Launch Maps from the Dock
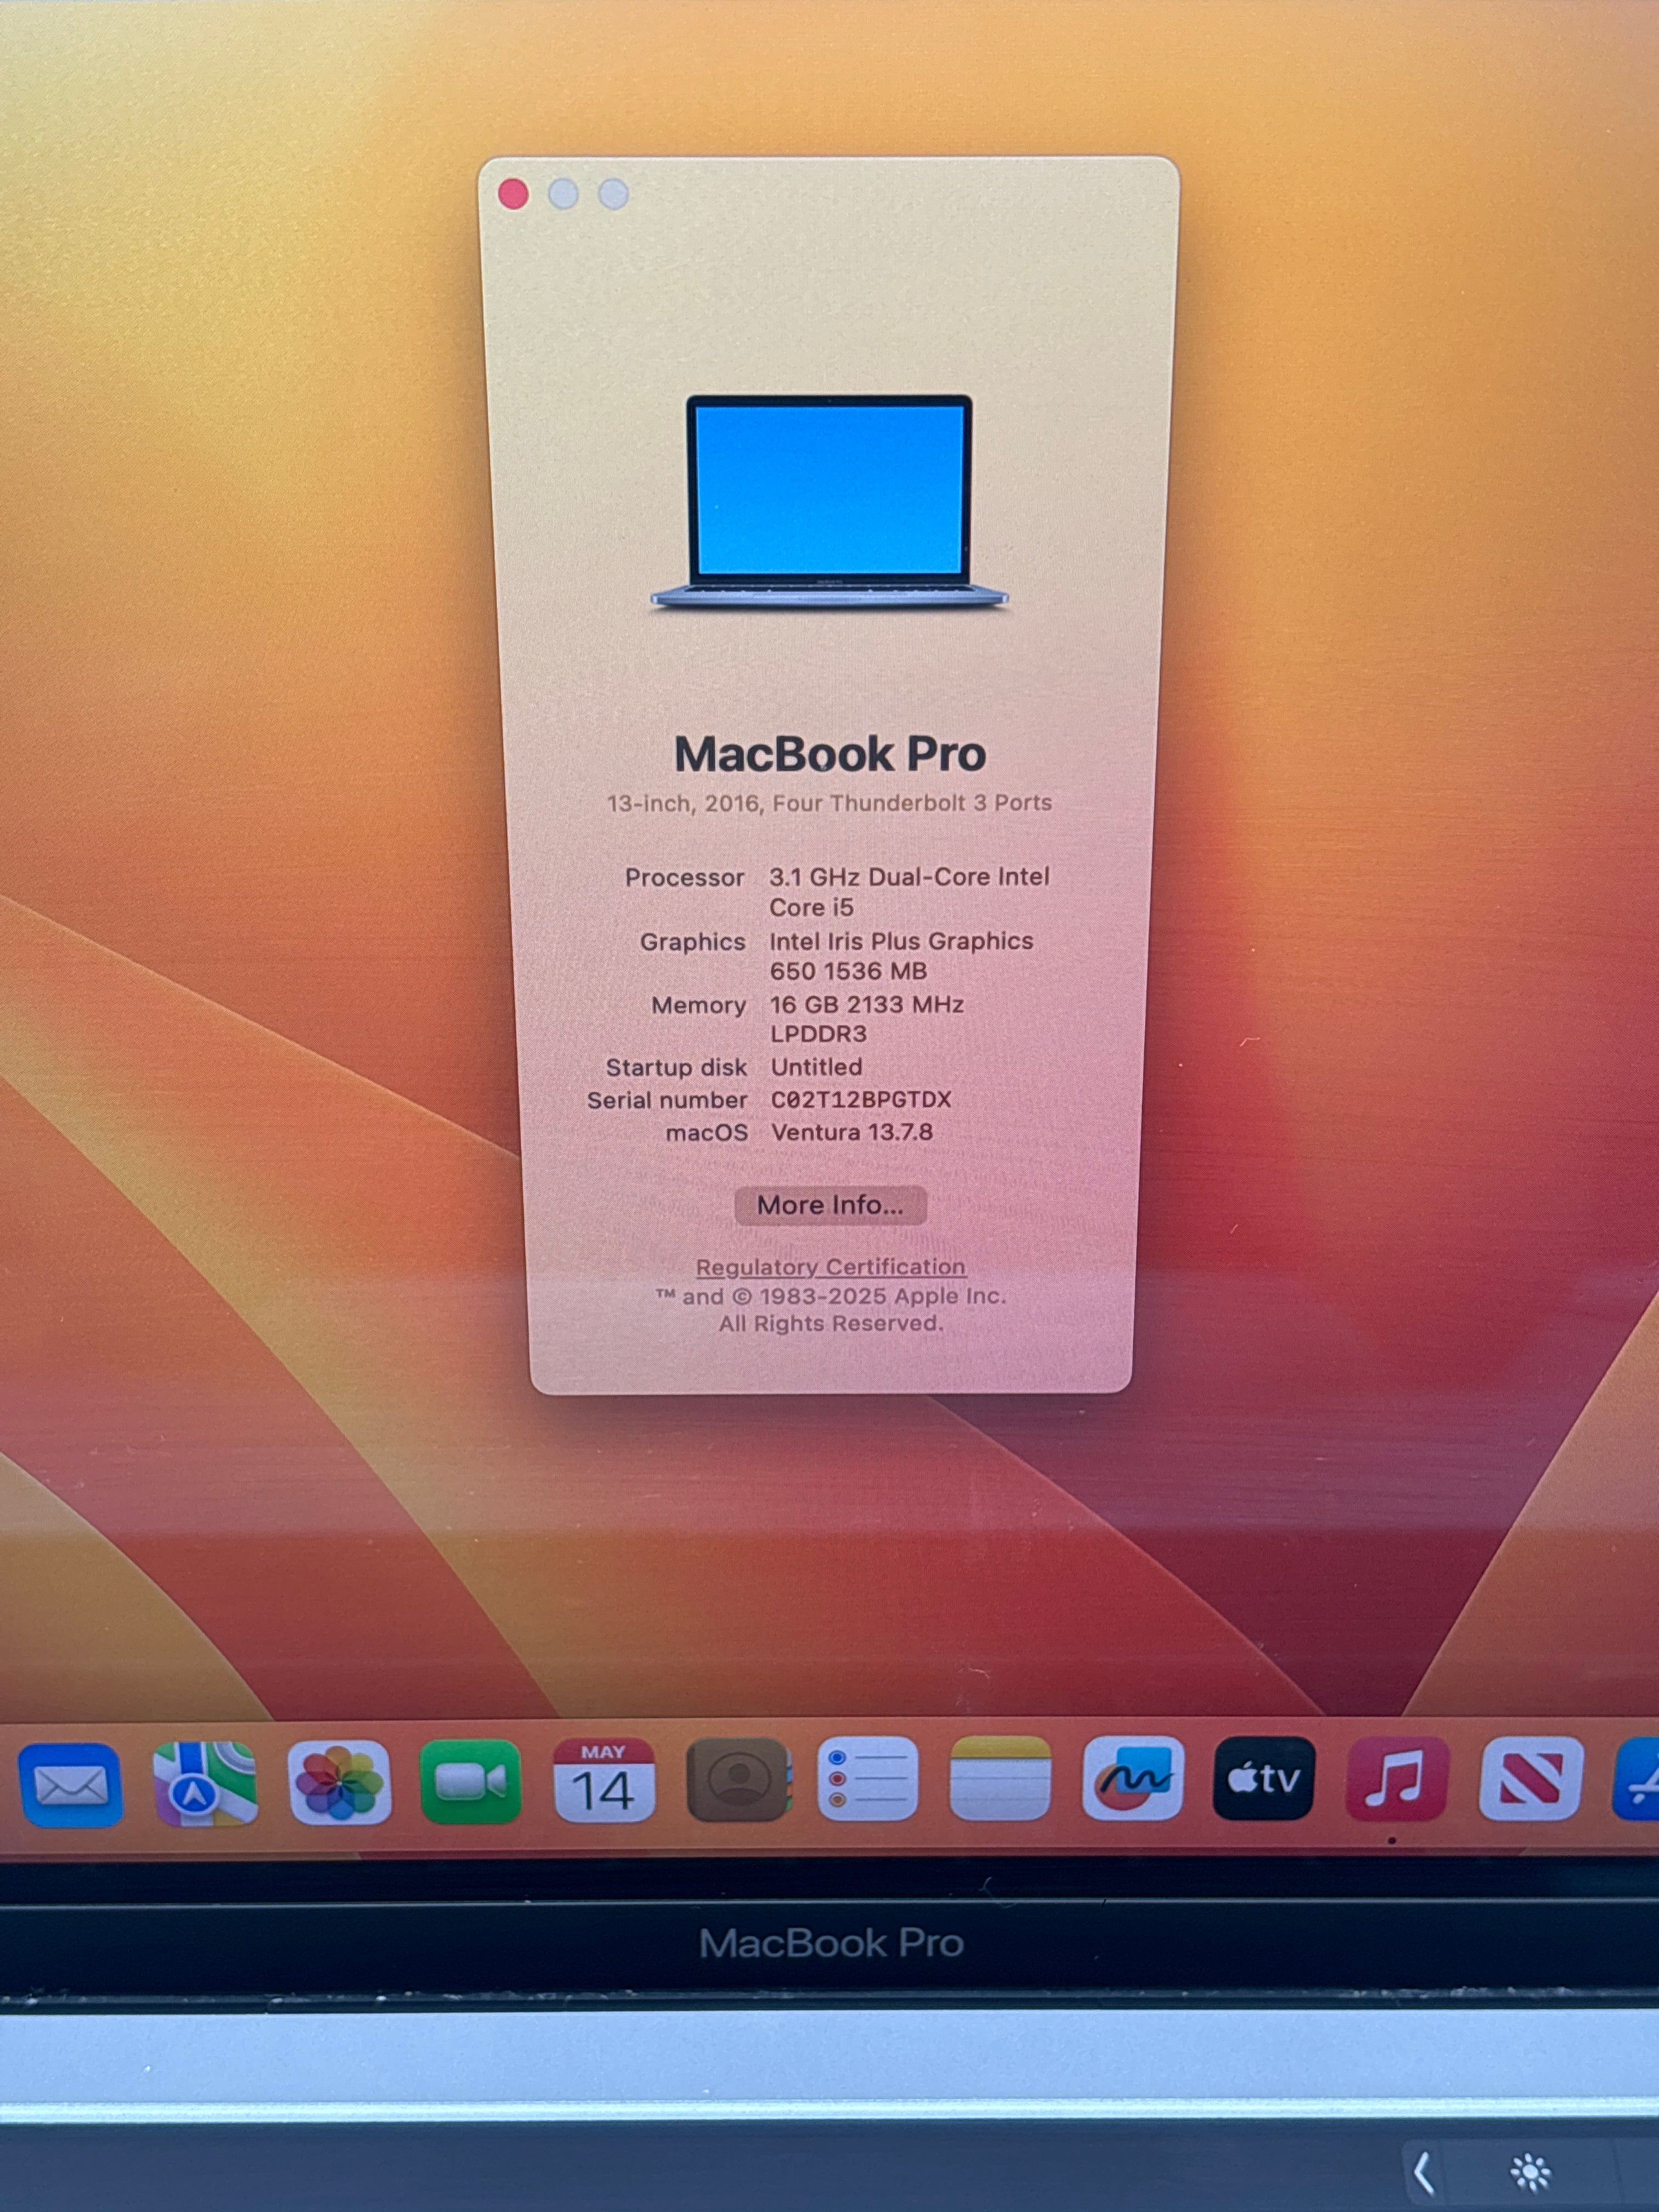 point(205,1783)
